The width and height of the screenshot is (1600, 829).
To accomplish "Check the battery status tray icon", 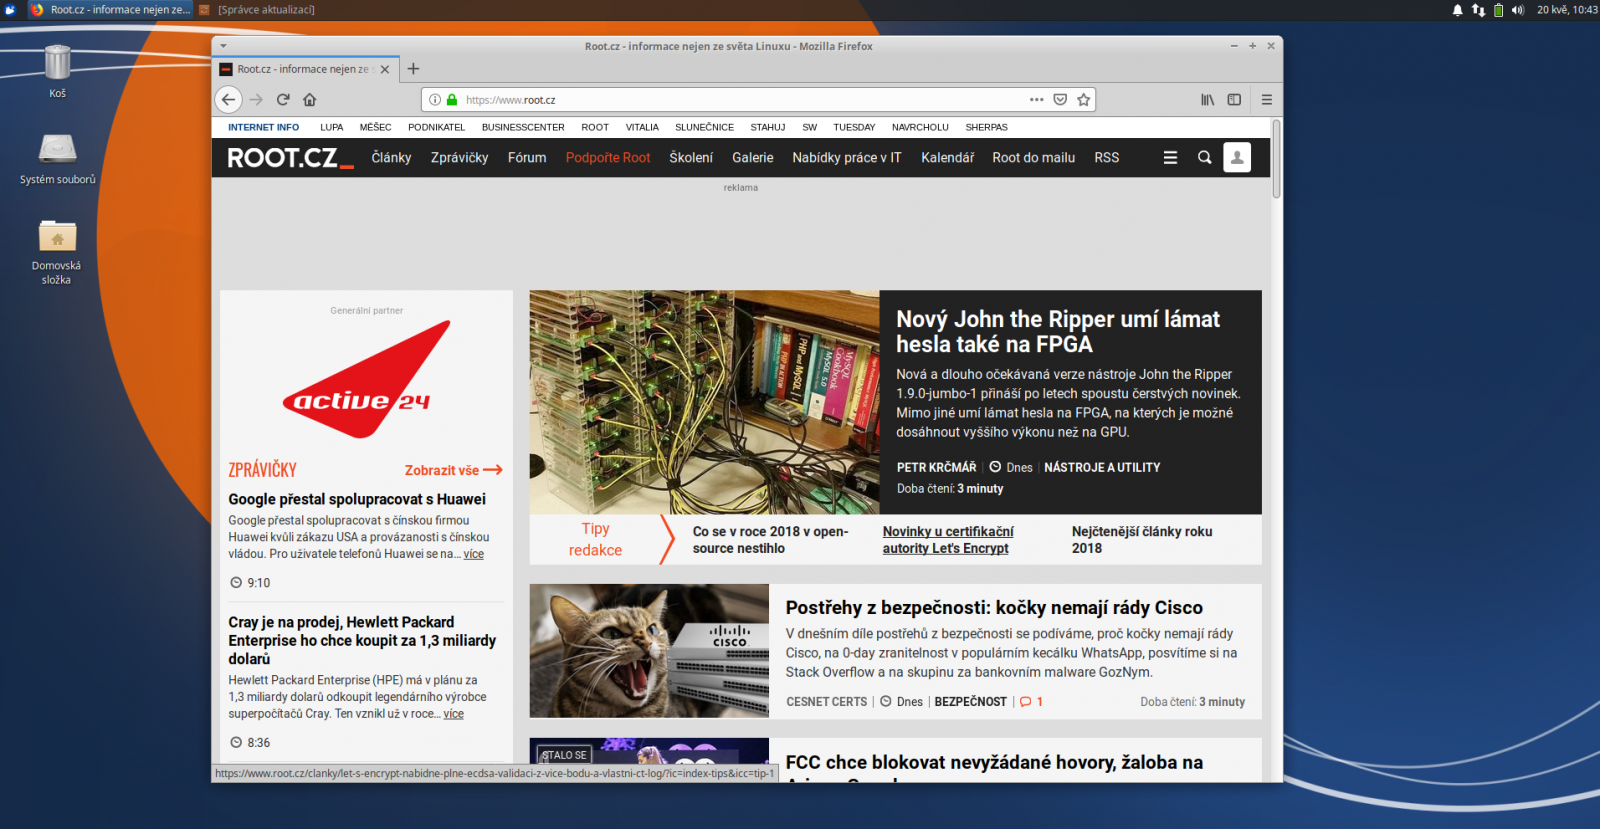I will 1498,10.
